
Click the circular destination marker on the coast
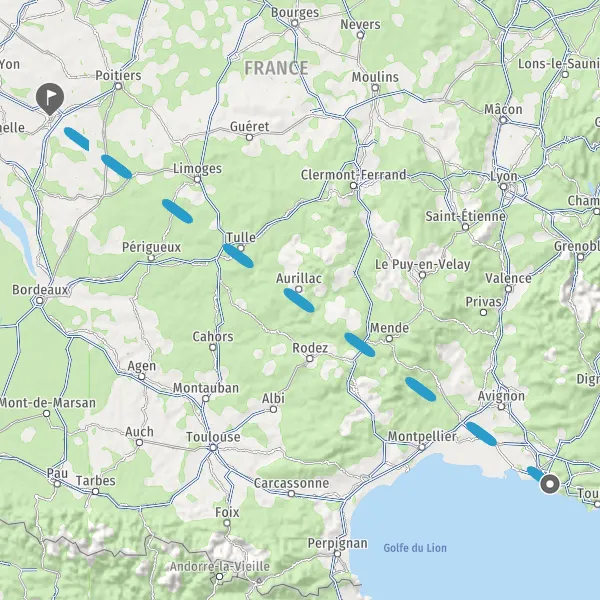[x=550, y=484]
